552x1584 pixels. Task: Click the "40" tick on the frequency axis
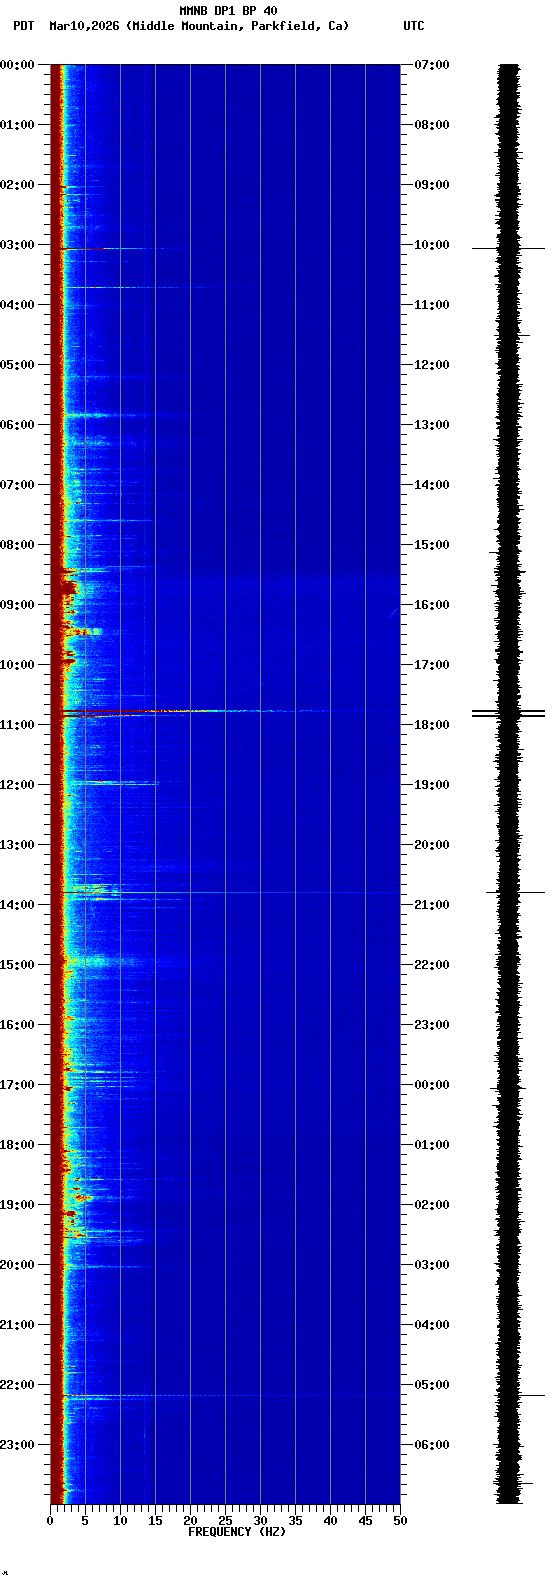330,1521
